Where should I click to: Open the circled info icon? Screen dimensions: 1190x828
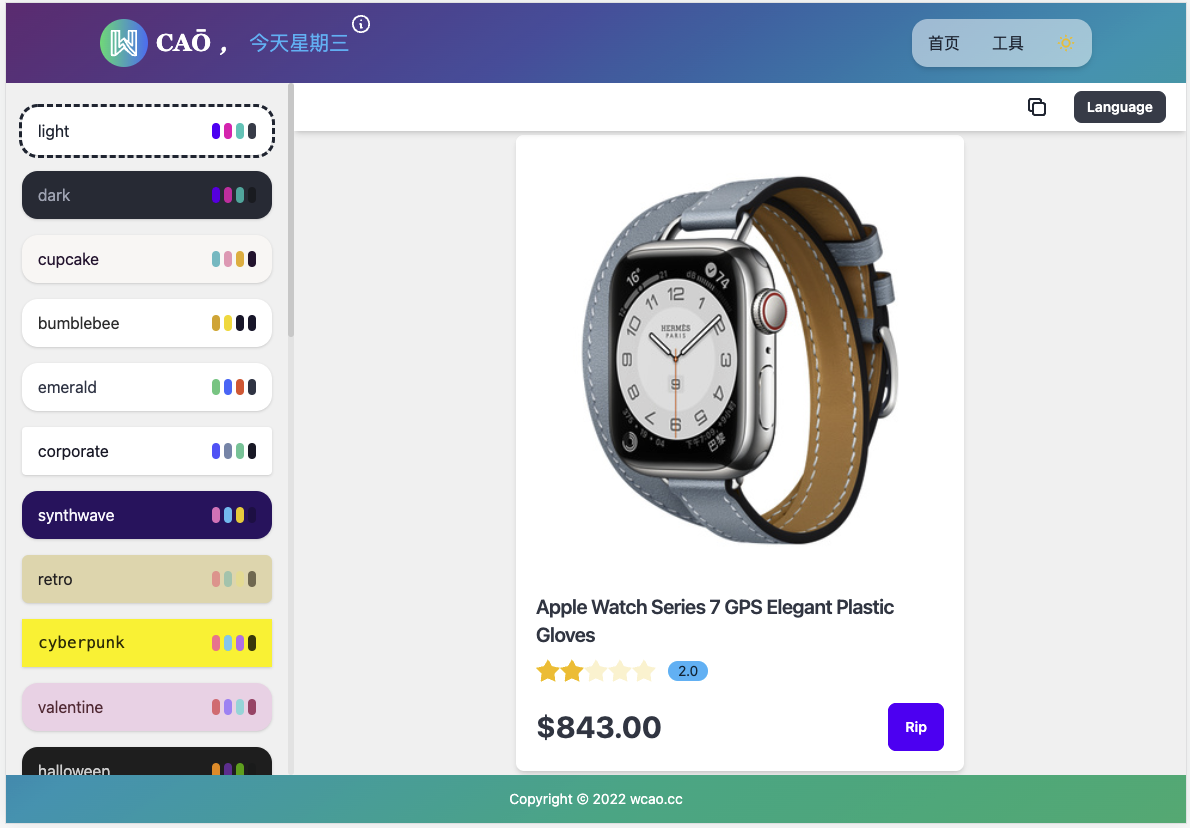[361, 24]
